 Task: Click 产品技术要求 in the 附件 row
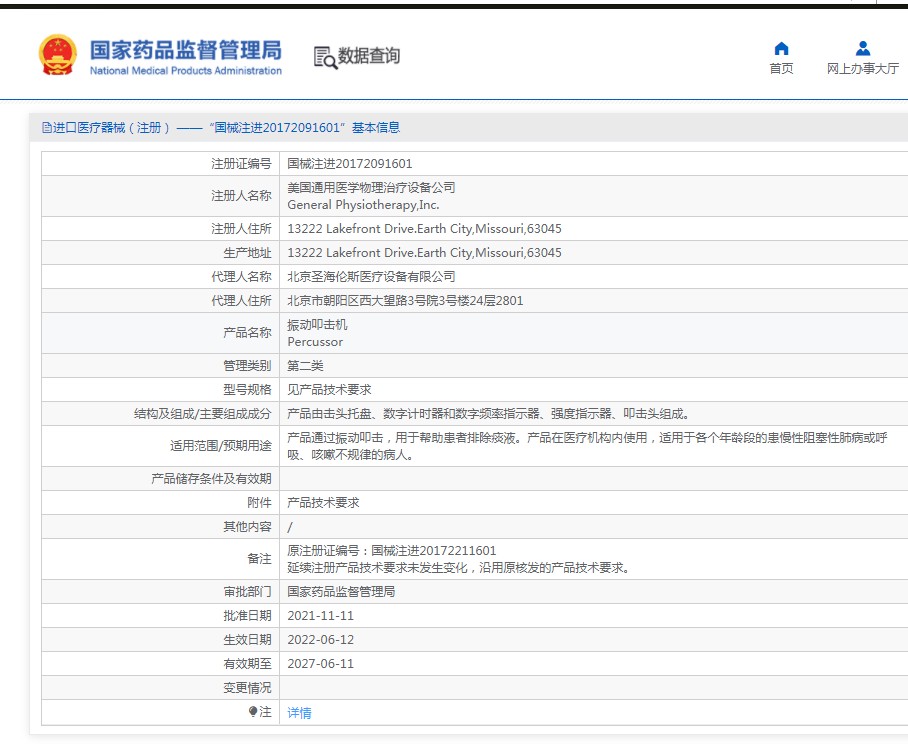pos(323,503)
